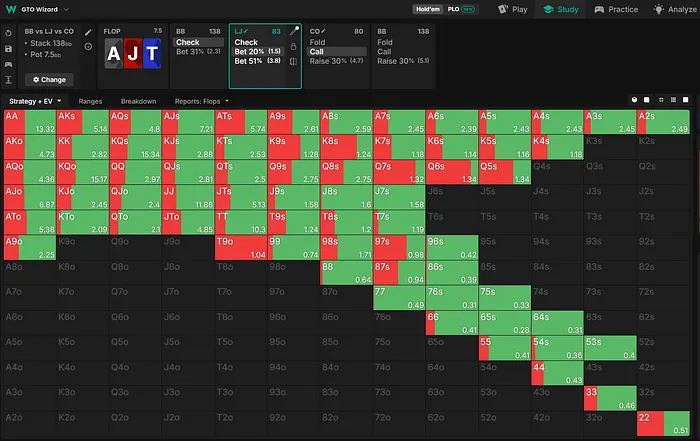Click the collapse height icon in left sidebar
Viewport: 700px width, 441px height.
[x=8, y=80]
